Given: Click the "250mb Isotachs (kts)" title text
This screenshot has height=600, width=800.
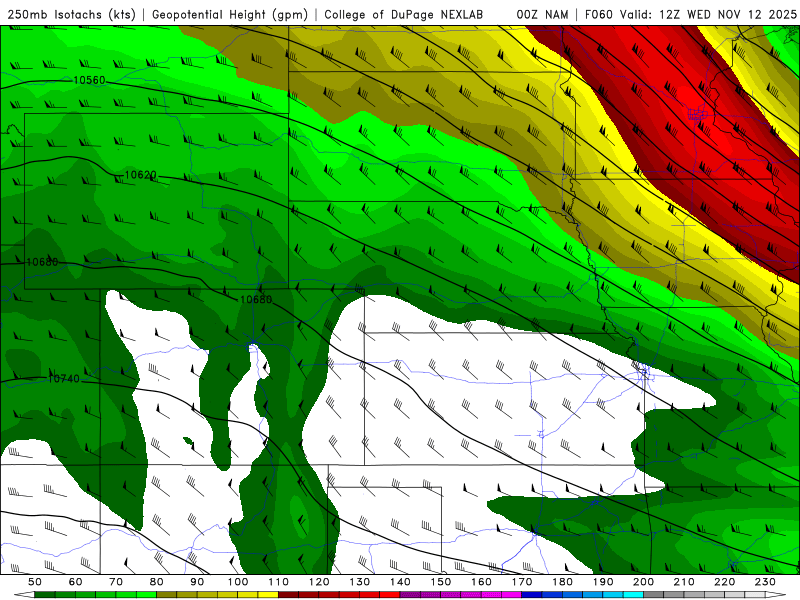Looking at the screenshot, I should (x=72, y=15).
